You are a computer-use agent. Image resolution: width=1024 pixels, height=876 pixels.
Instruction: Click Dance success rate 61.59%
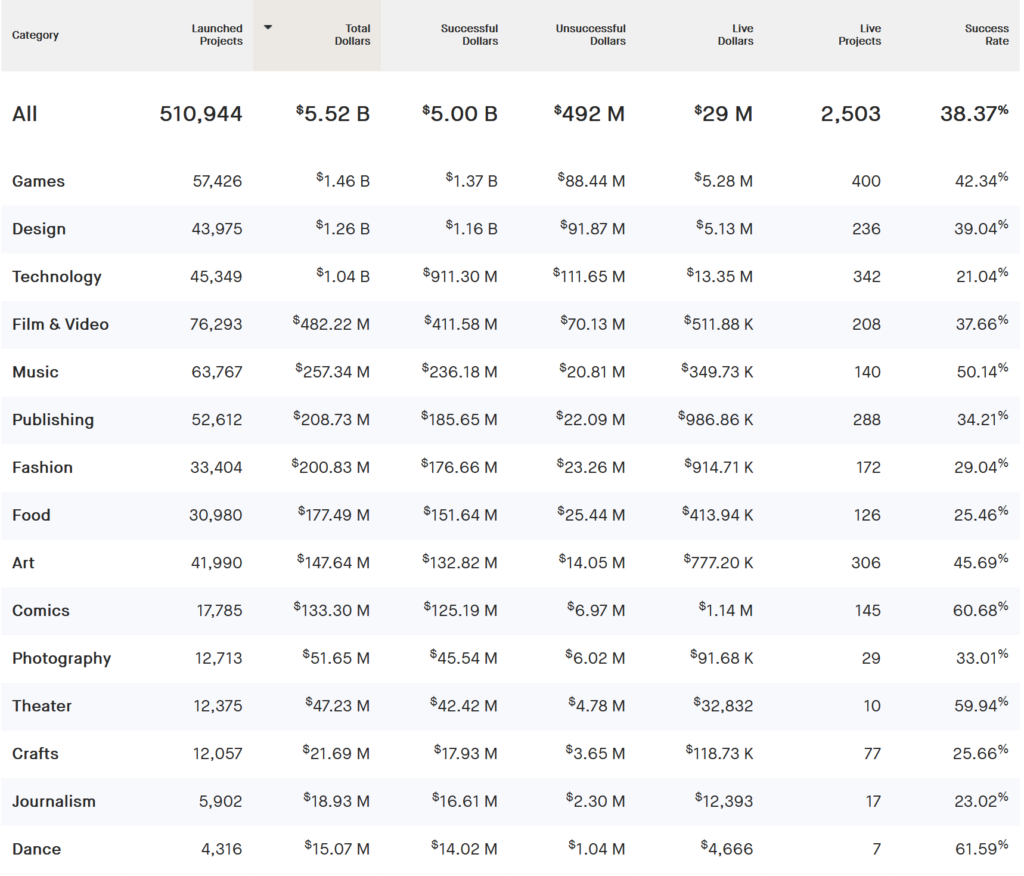click(x=982, y=849)
